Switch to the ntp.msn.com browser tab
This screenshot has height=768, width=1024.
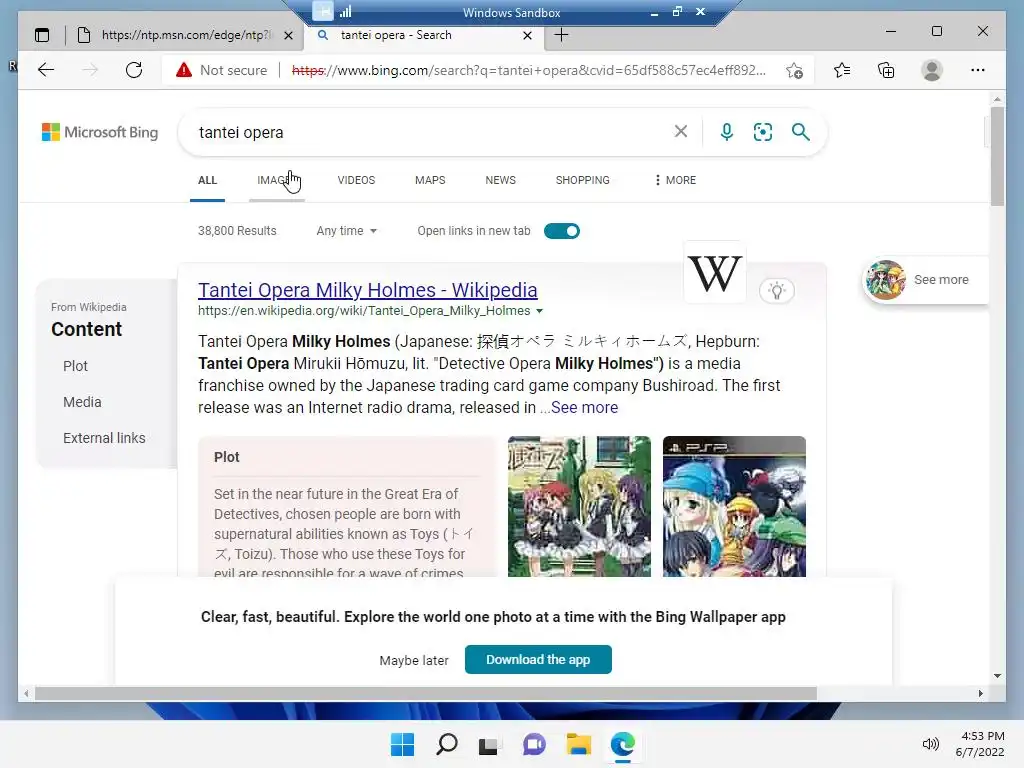[x=185, y=35]
